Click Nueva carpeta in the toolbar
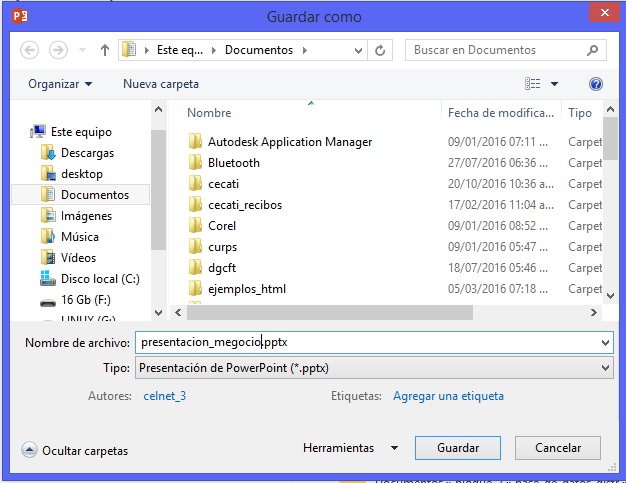The height and width of the screenshot is (483, 626). point(160,84)
